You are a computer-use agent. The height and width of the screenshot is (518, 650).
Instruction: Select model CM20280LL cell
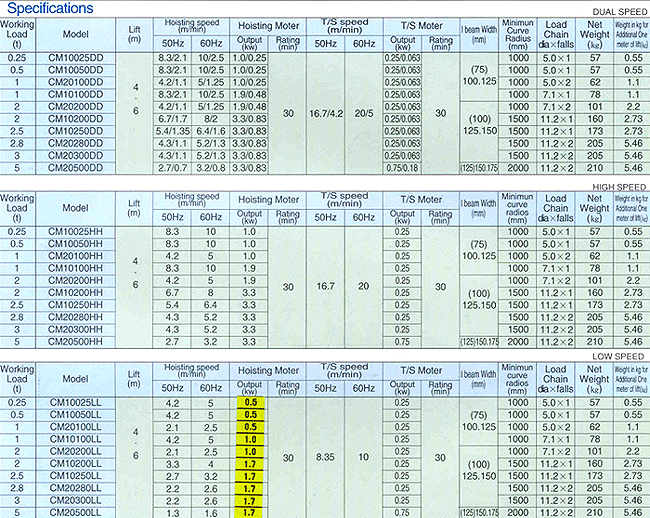click(75, 488)
